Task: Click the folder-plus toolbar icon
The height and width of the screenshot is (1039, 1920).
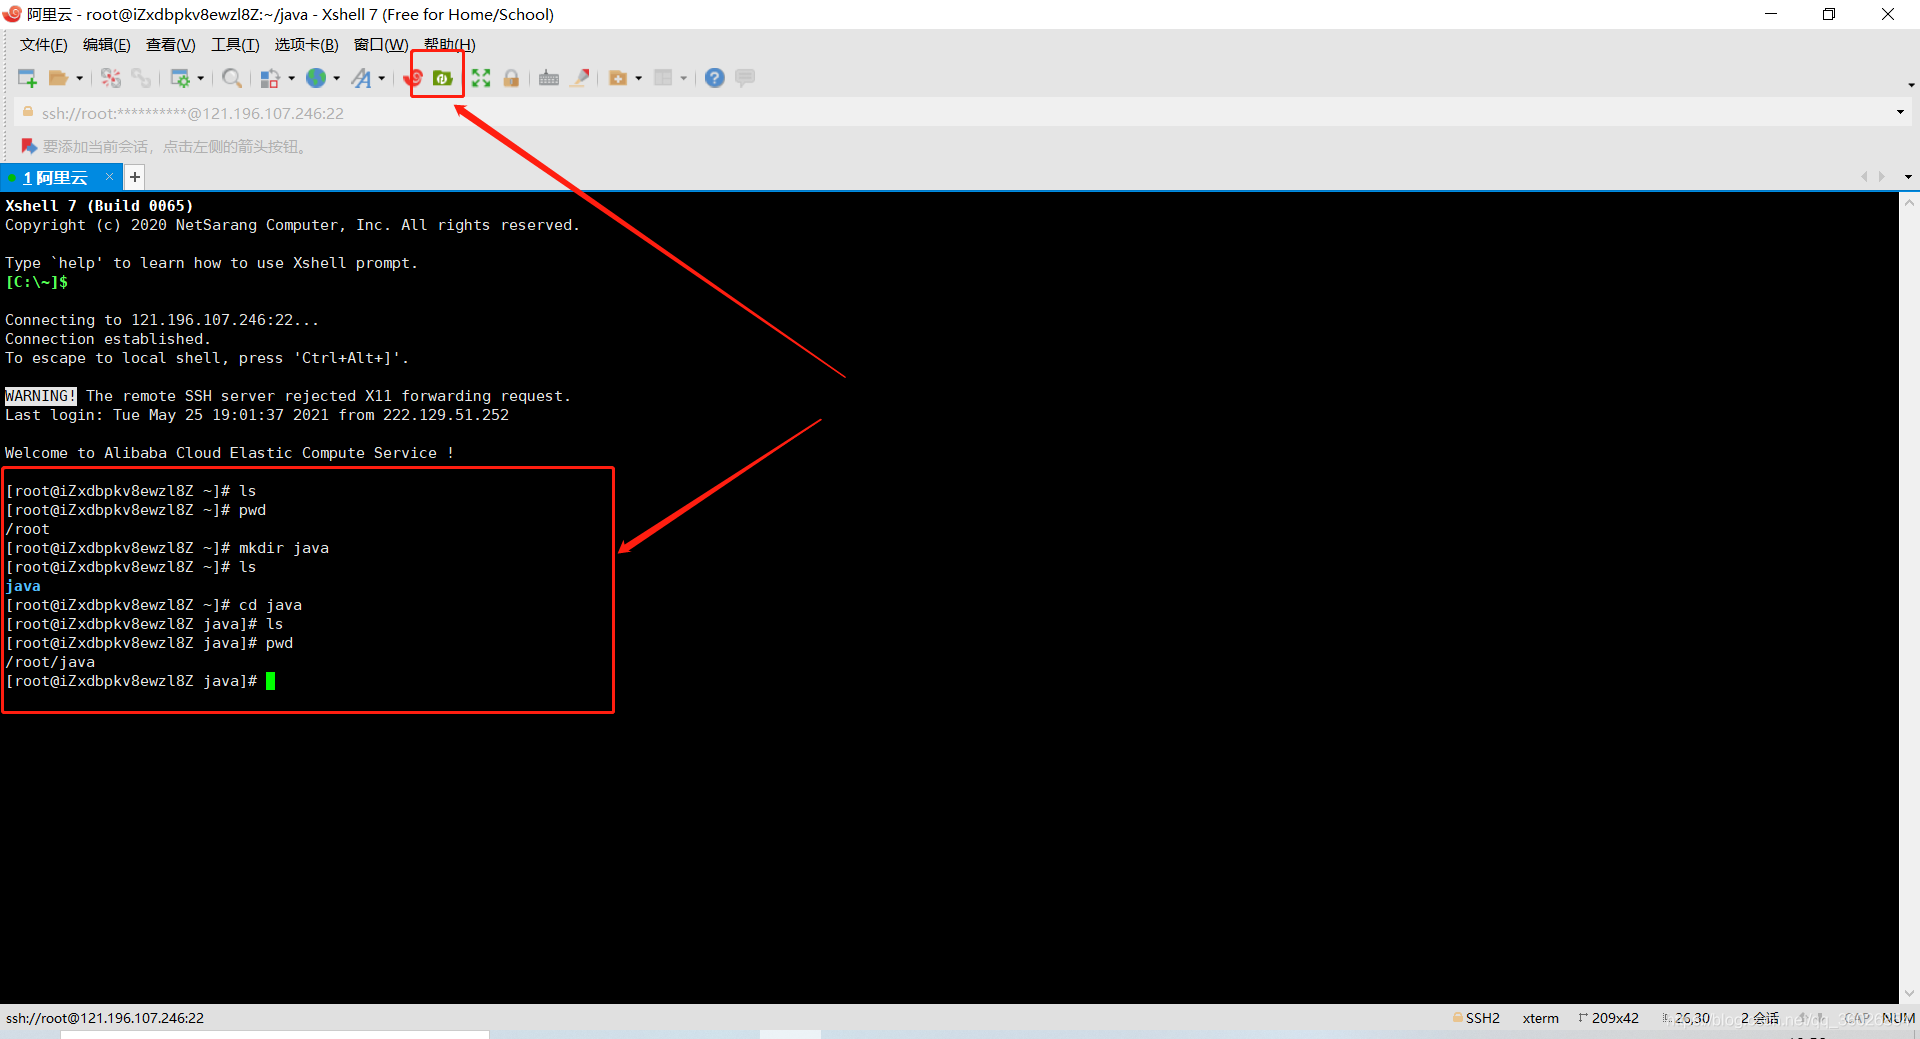Action: pyautogui.click(x=618, y=78)
